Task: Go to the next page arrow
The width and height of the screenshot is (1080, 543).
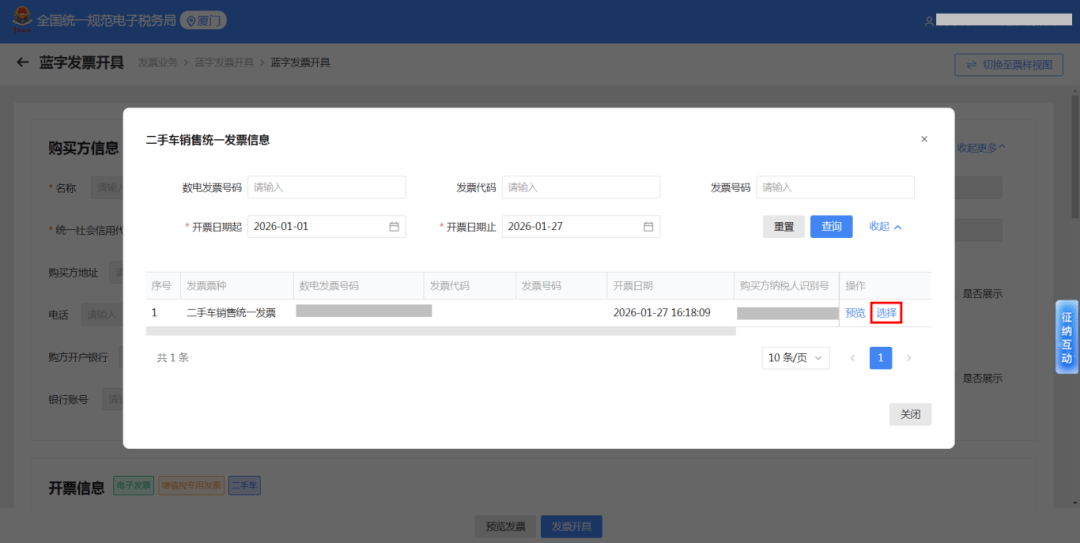Action: (908, 358)
